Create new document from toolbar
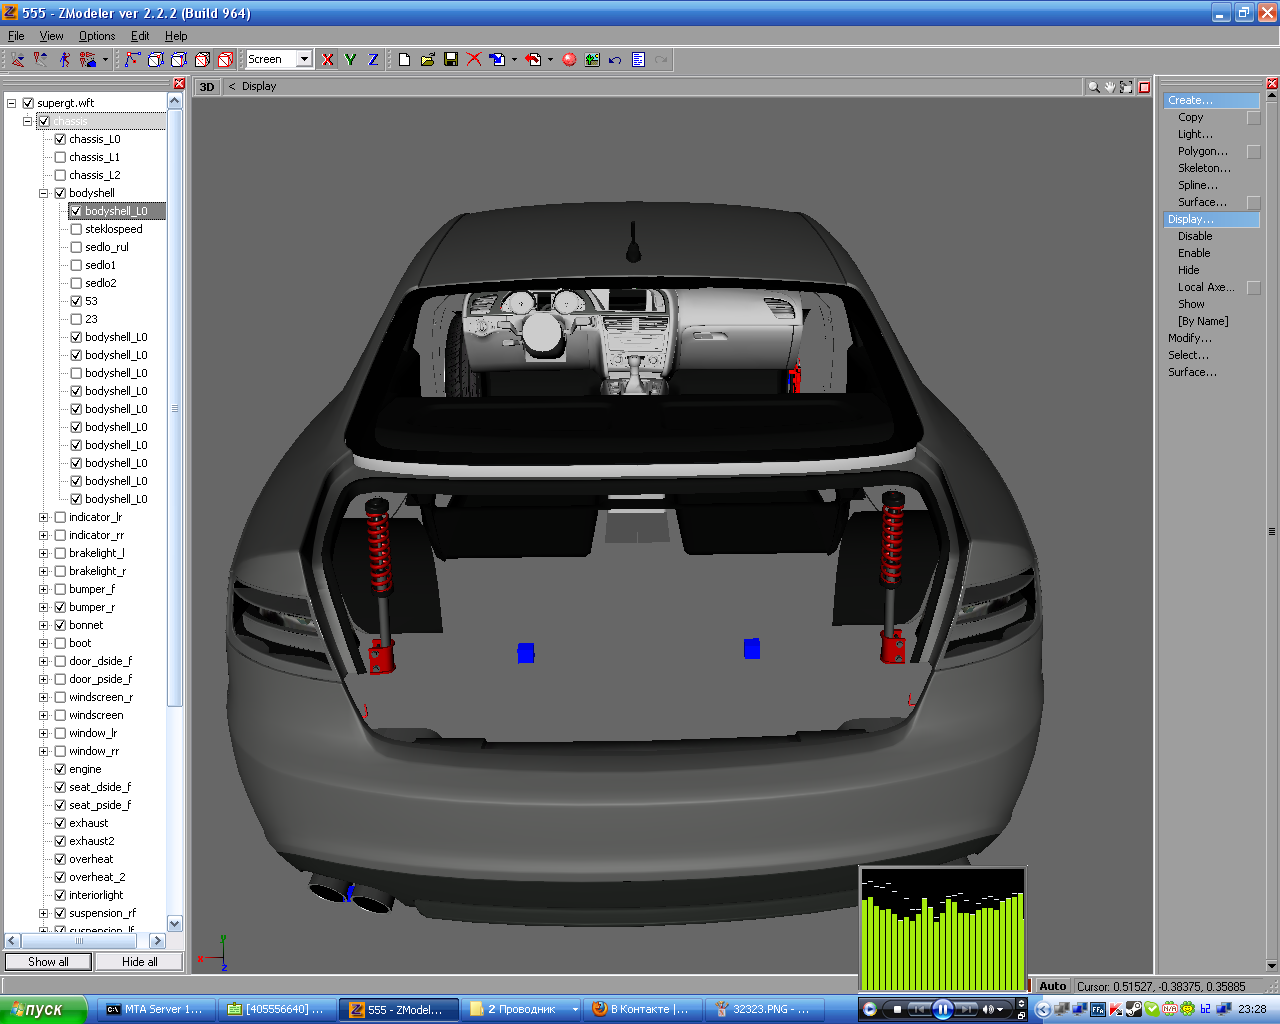 (x=404, y=60)
